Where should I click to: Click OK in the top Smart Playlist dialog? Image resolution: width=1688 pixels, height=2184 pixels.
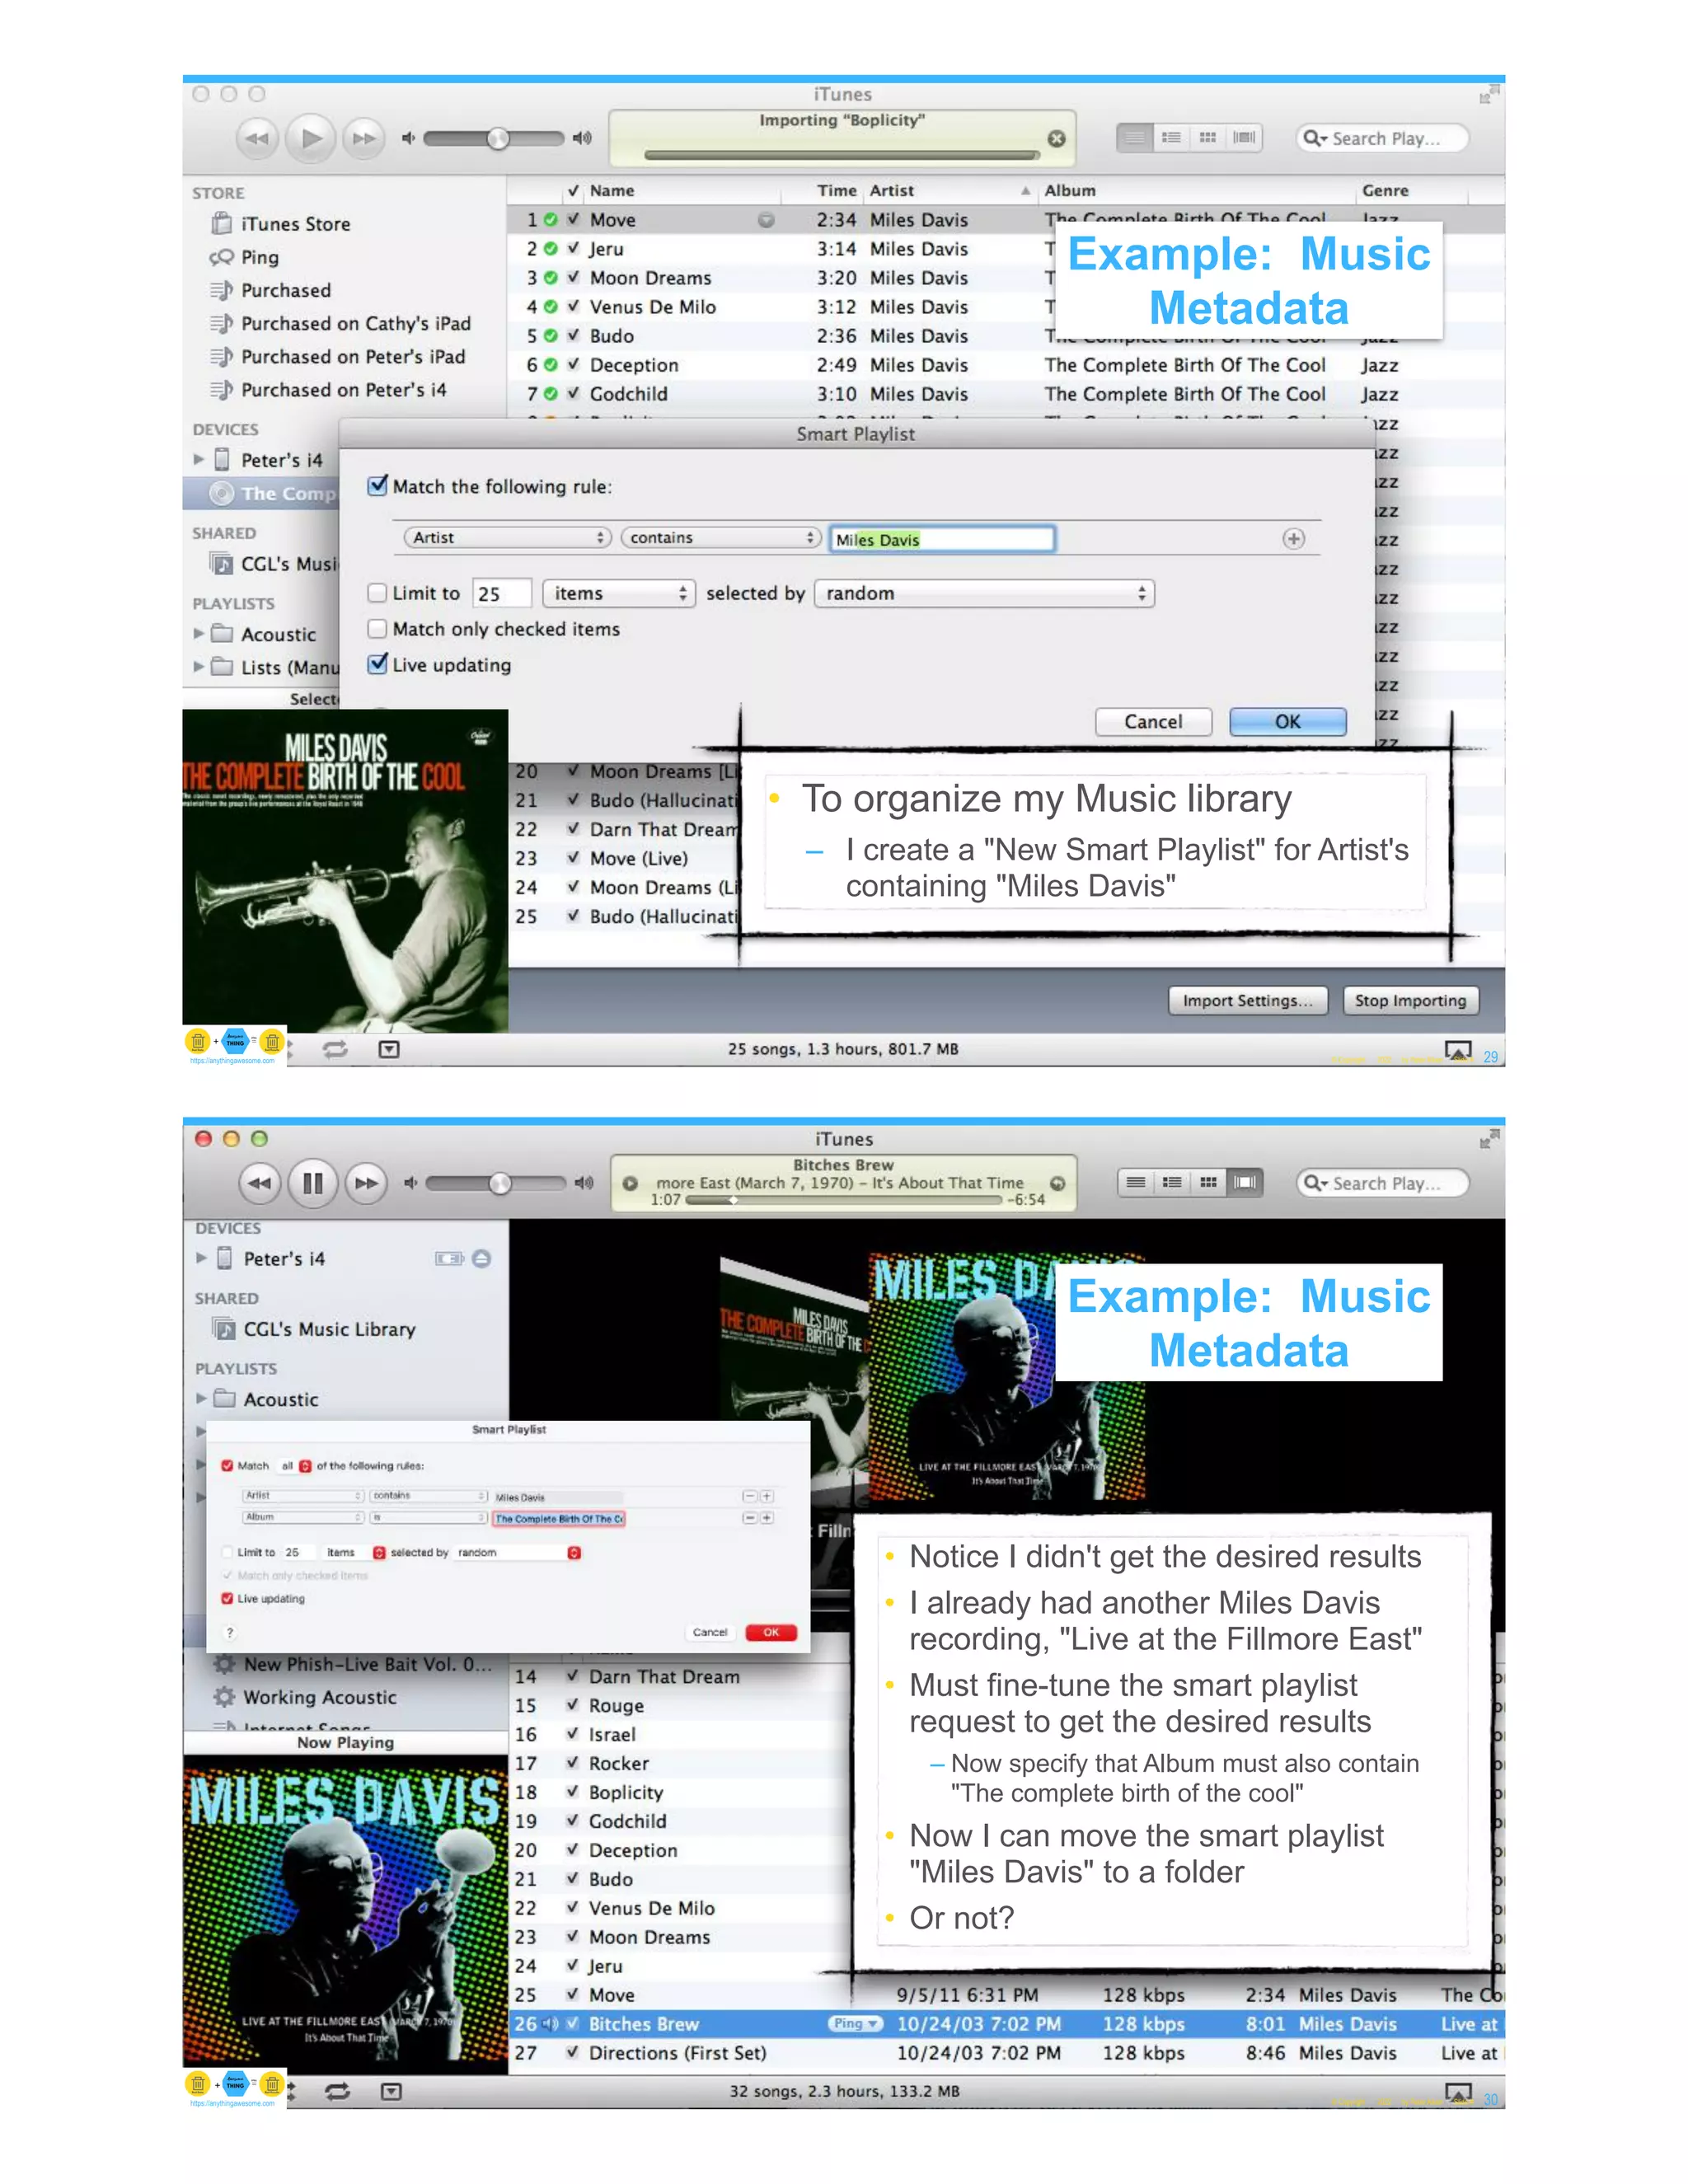(1287, 721)
